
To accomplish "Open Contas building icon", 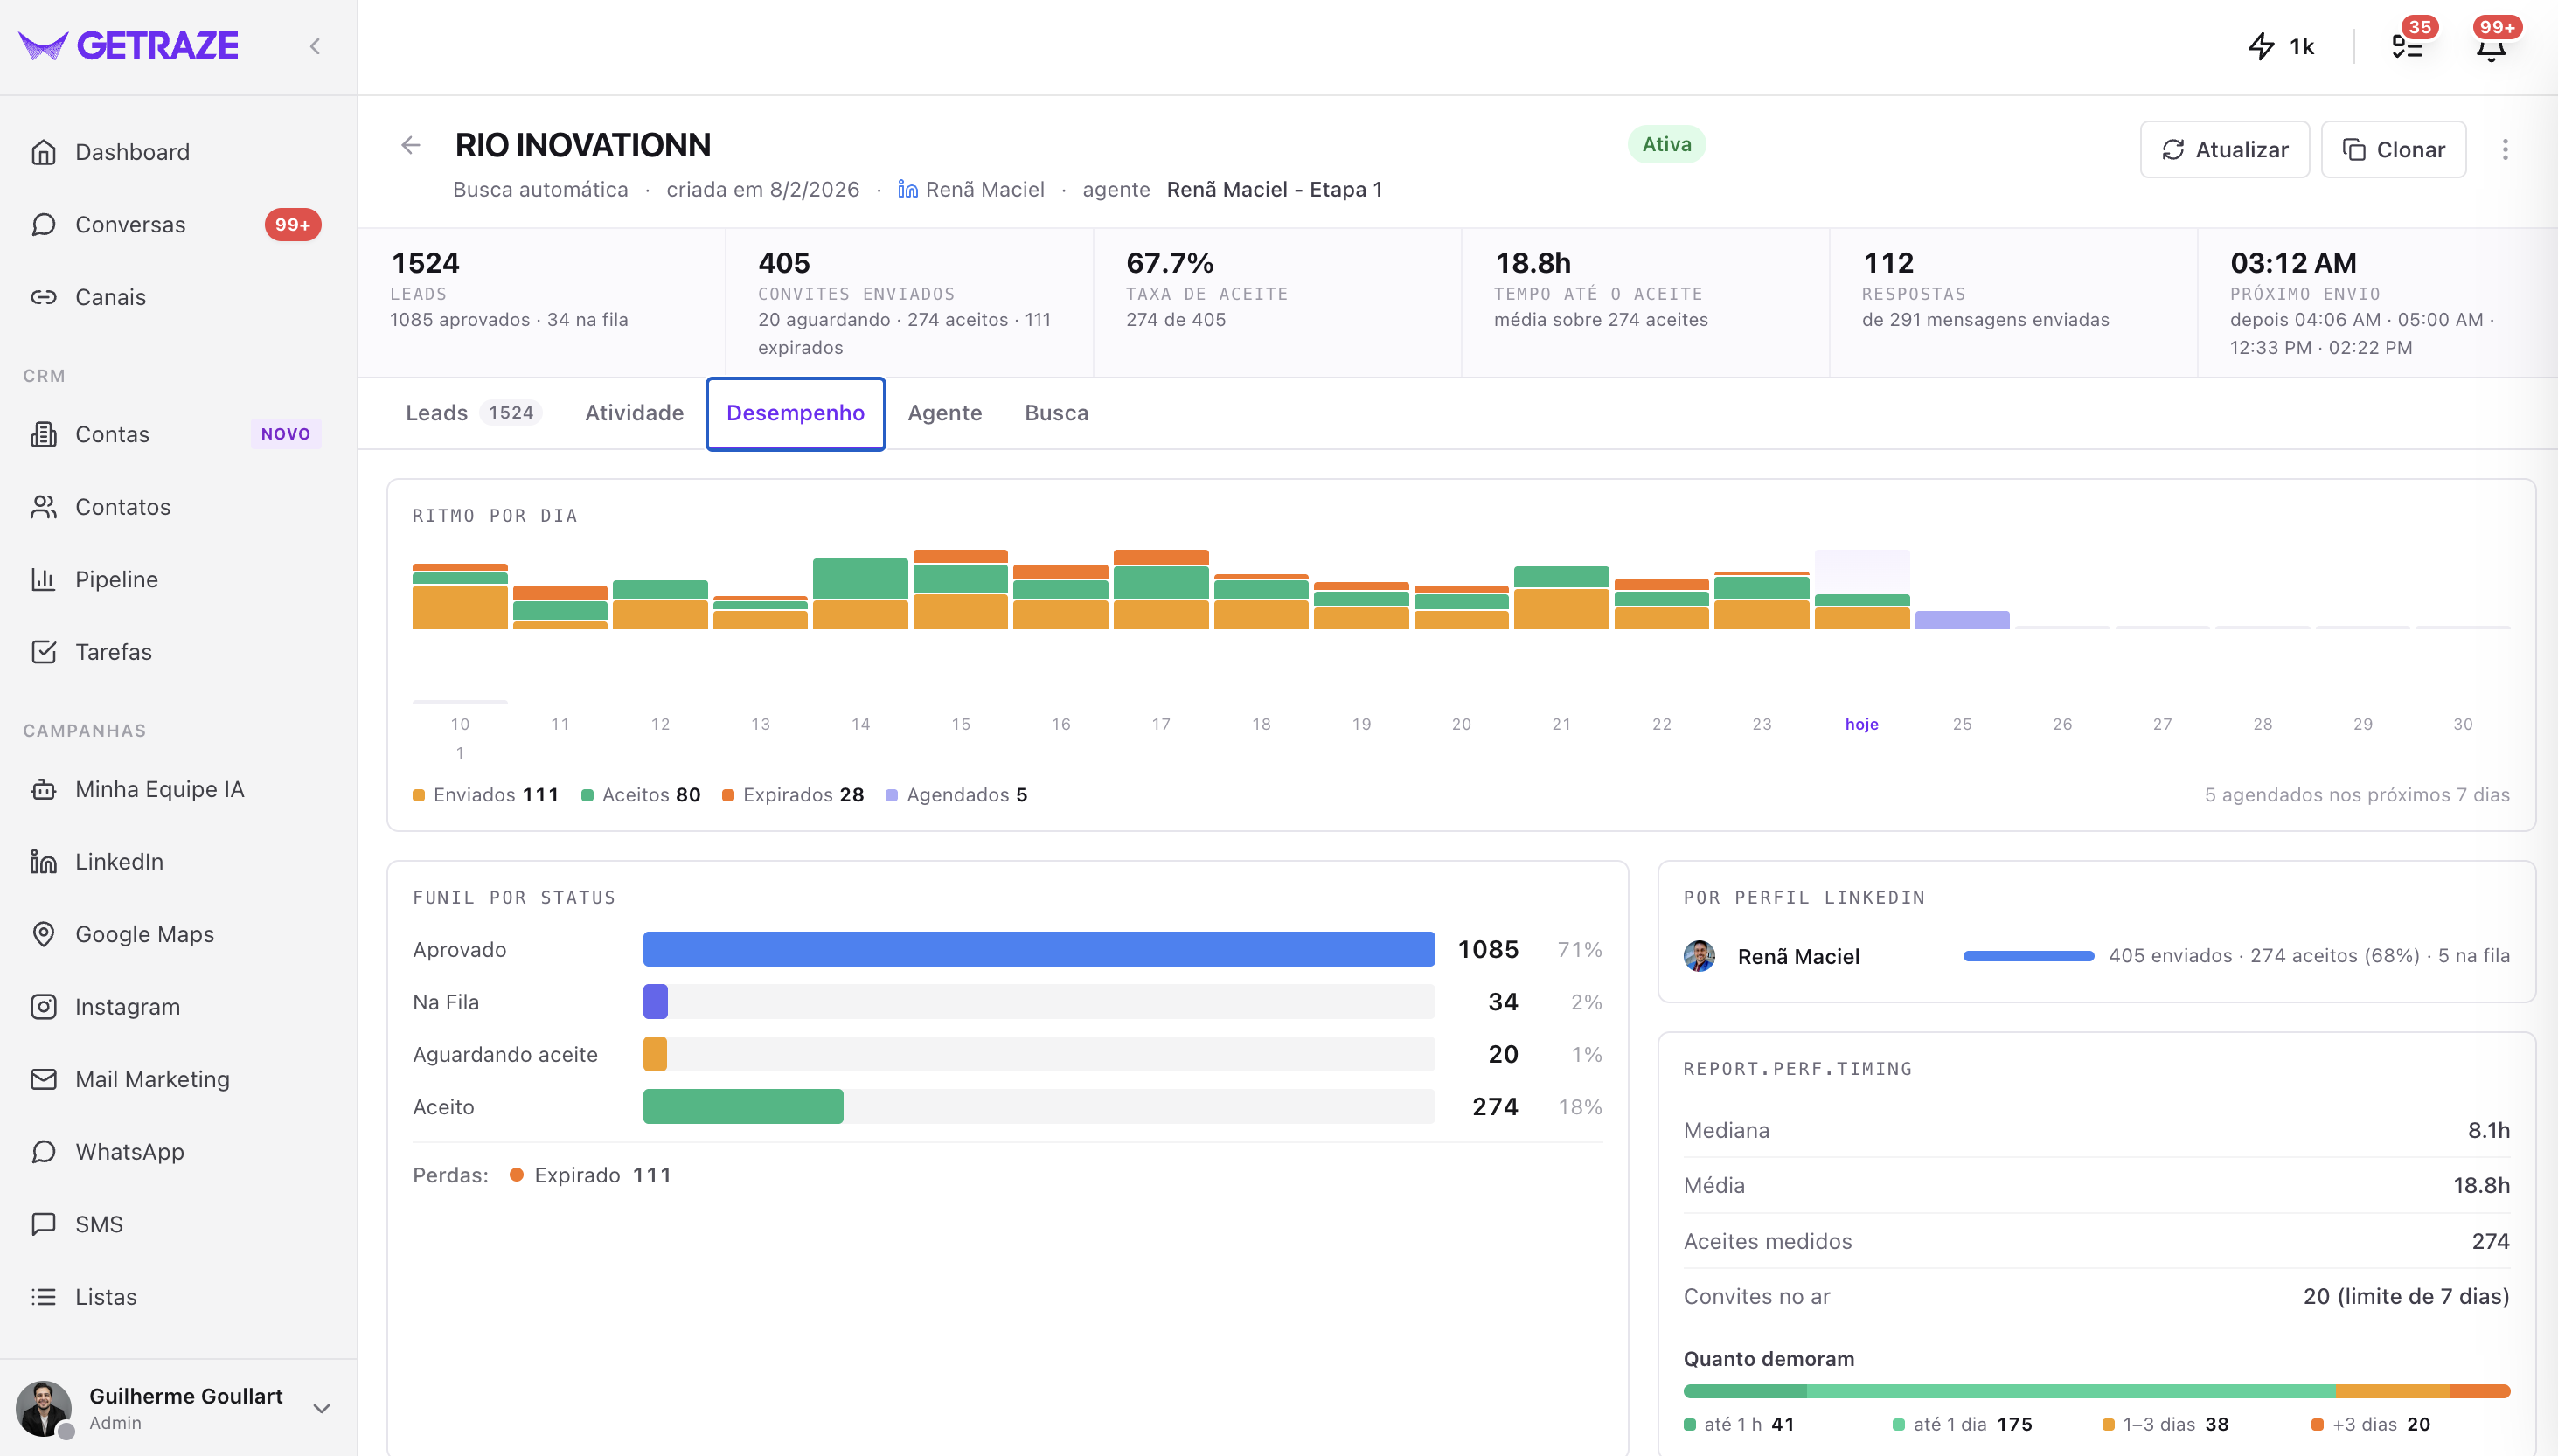I will tap(43, 434).
